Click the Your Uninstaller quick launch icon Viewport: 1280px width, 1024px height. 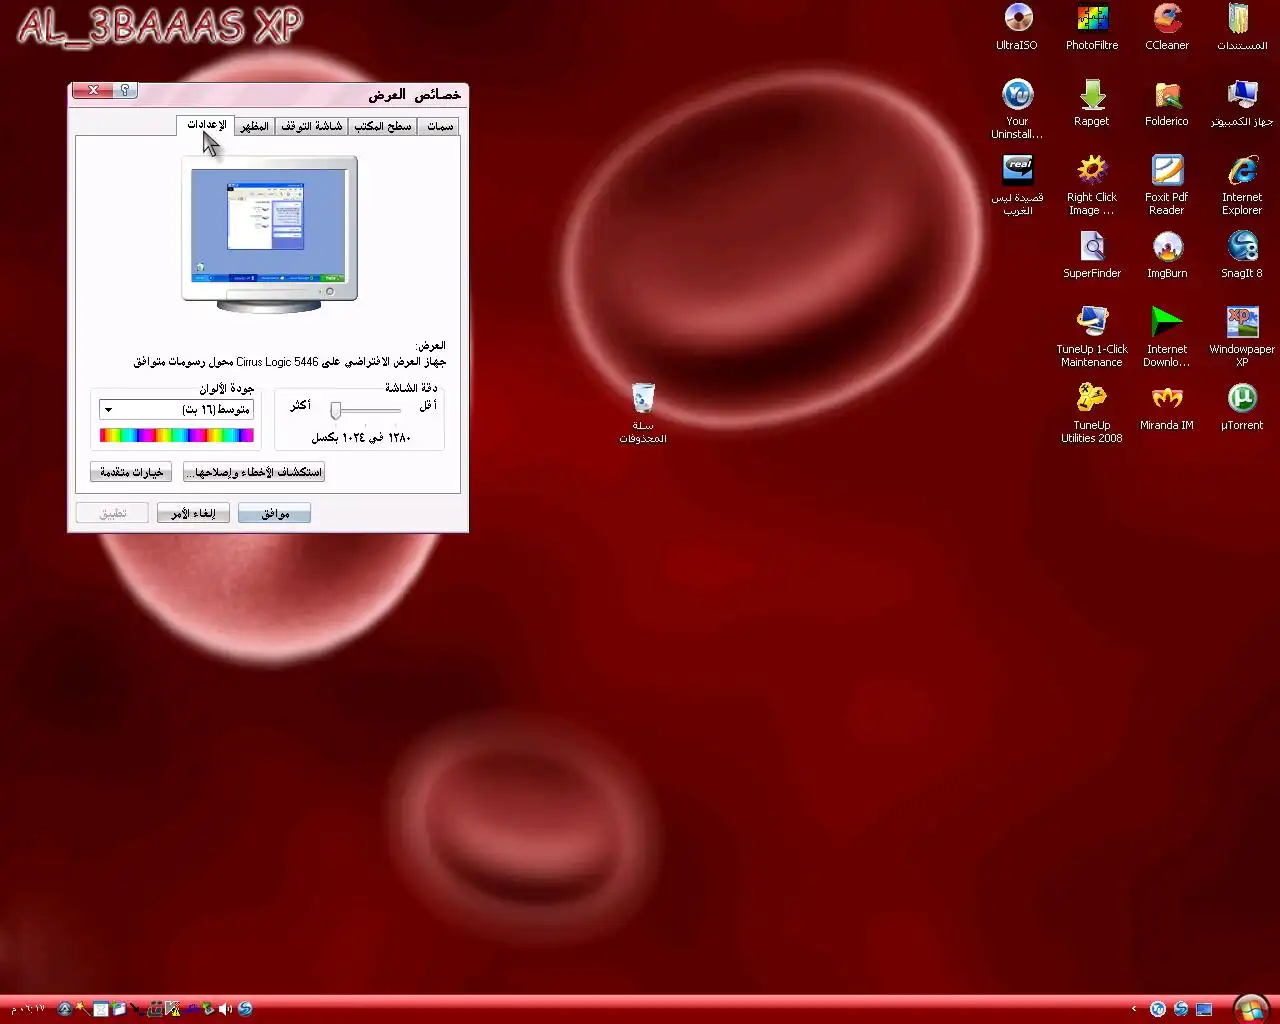1158,1009
